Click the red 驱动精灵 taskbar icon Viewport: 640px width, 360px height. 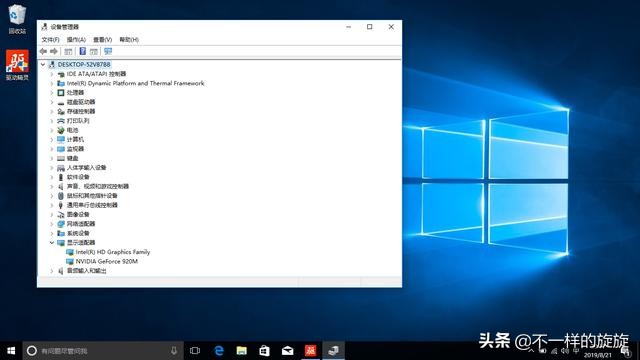point(311,351)
